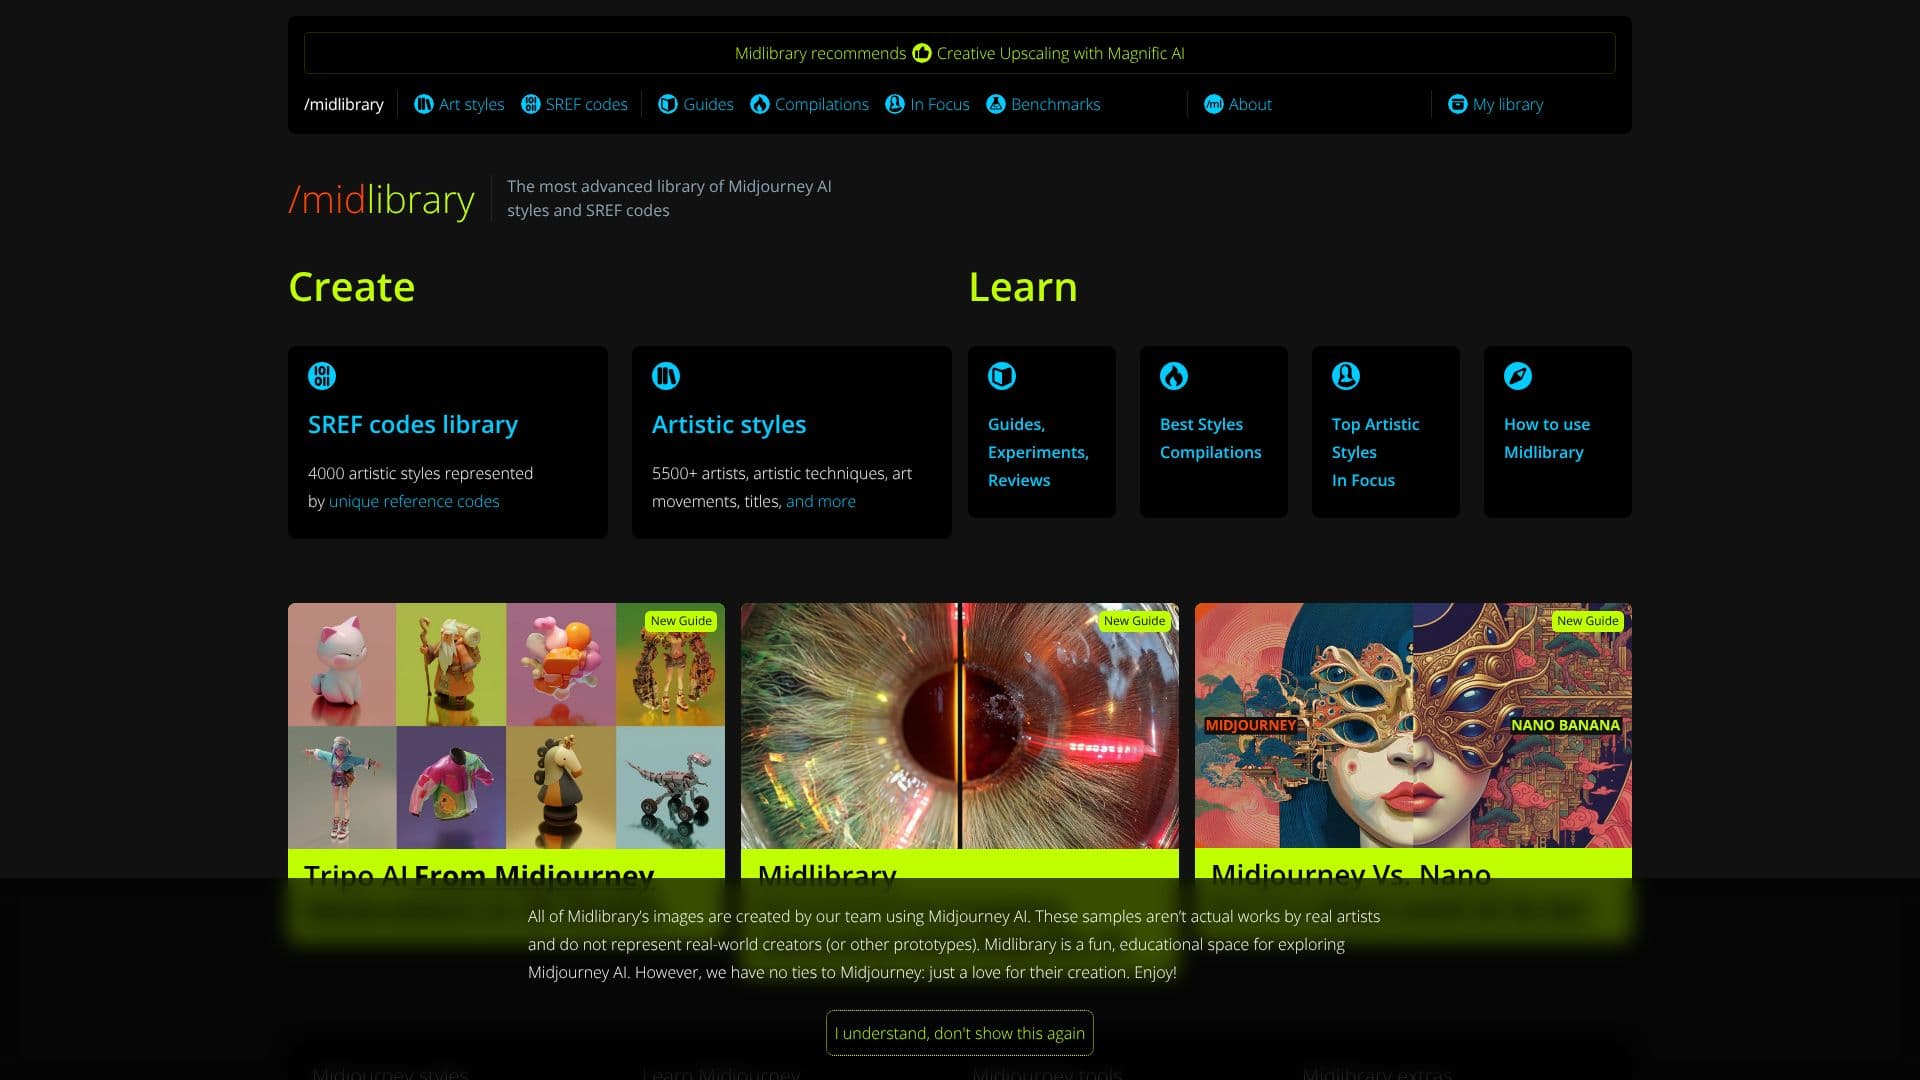The width and height of the screenshot is (1920, 1080).
Task: Click the My library icon in navbar
Action: pos(1457,104)
